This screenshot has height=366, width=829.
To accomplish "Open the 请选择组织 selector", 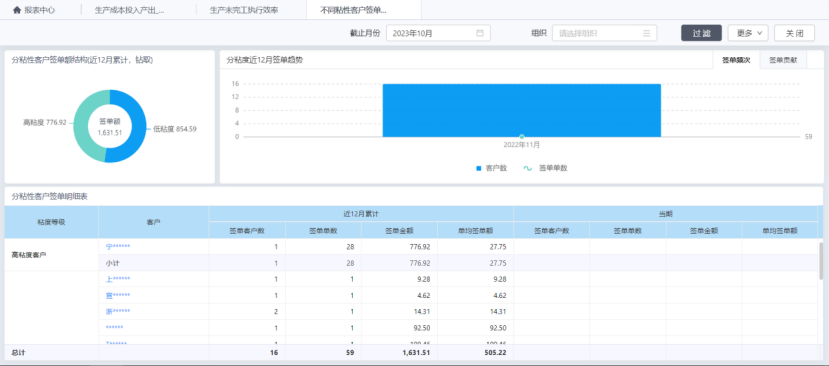I will pos(604,33).
